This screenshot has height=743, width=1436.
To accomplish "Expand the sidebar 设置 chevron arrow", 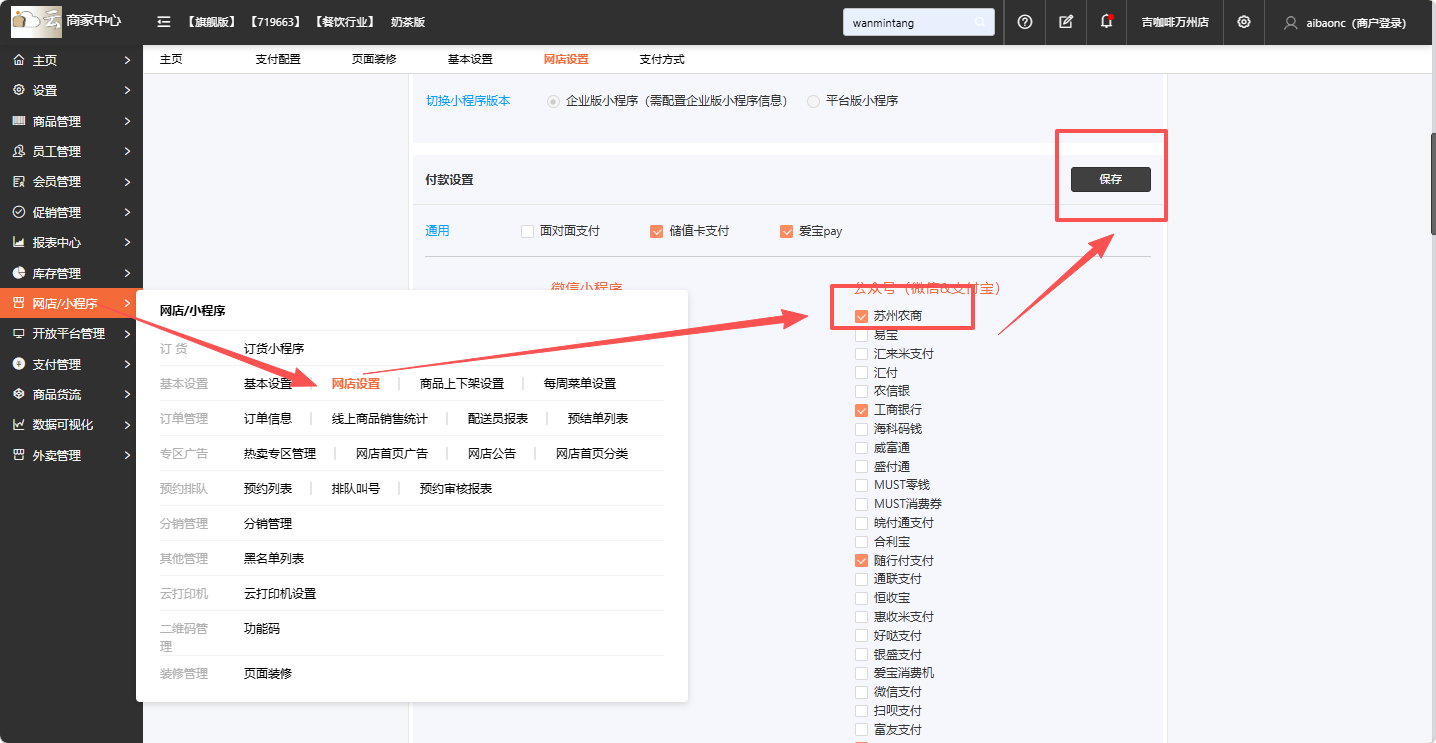I will [x=127, y=91].
